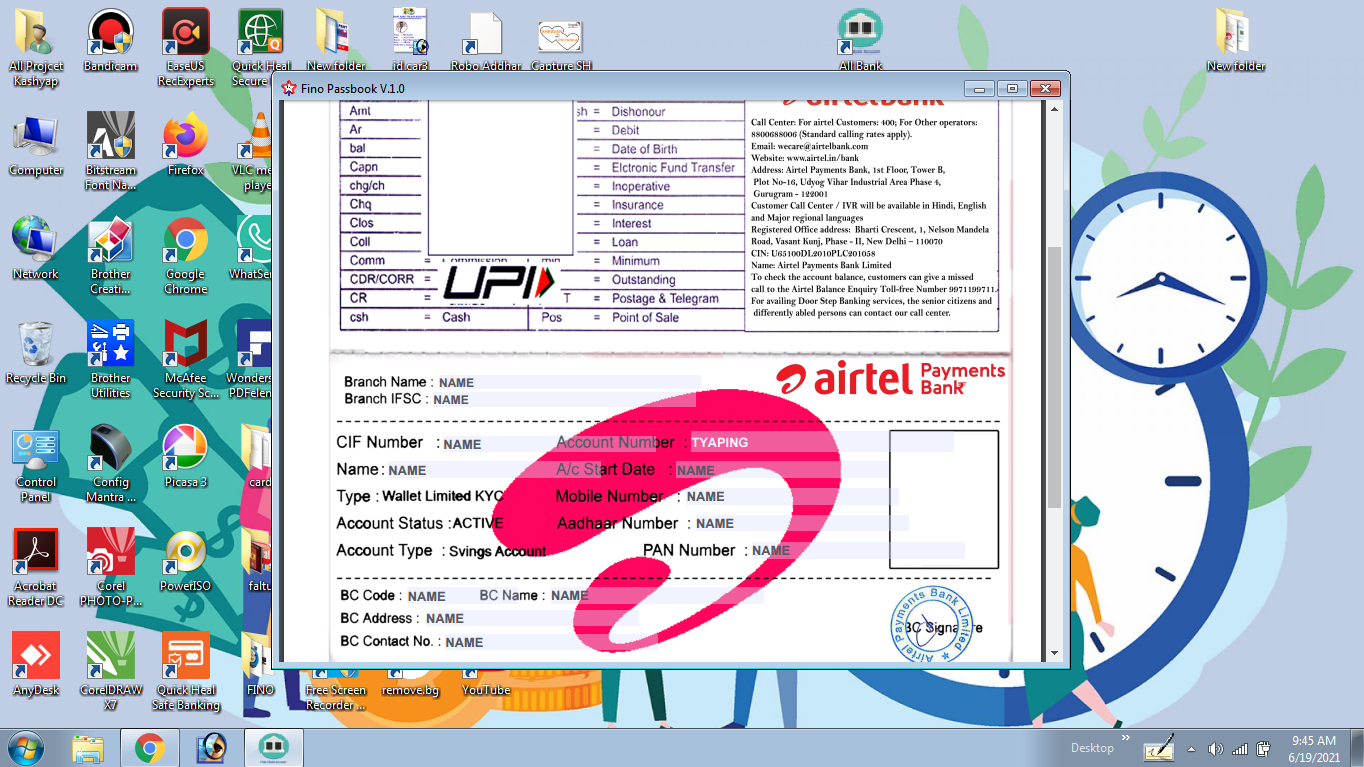Select the Recycle Bin icon
Viewport: 1364px width, 767px height.
pos(36,352)
